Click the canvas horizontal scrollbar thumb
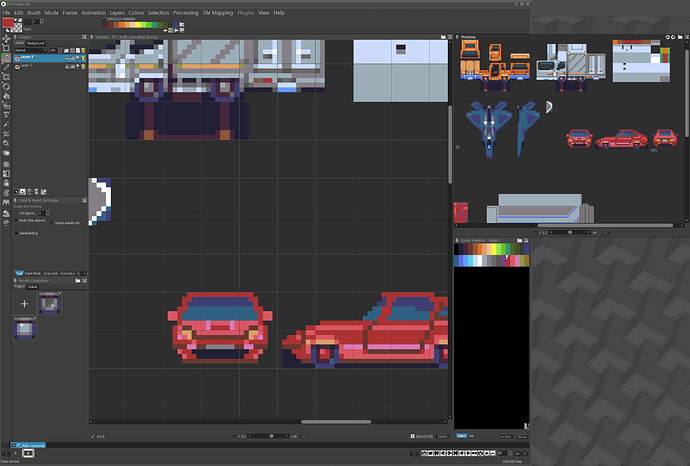690x466 pixels. [x=336, y=422]
